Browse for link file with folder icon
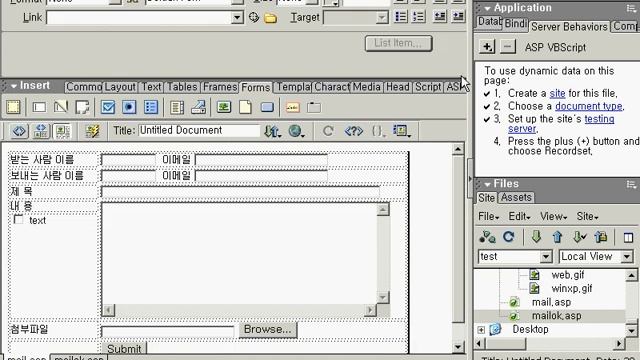Viewport: 640px width, 360px height. [x=270, y=18]
